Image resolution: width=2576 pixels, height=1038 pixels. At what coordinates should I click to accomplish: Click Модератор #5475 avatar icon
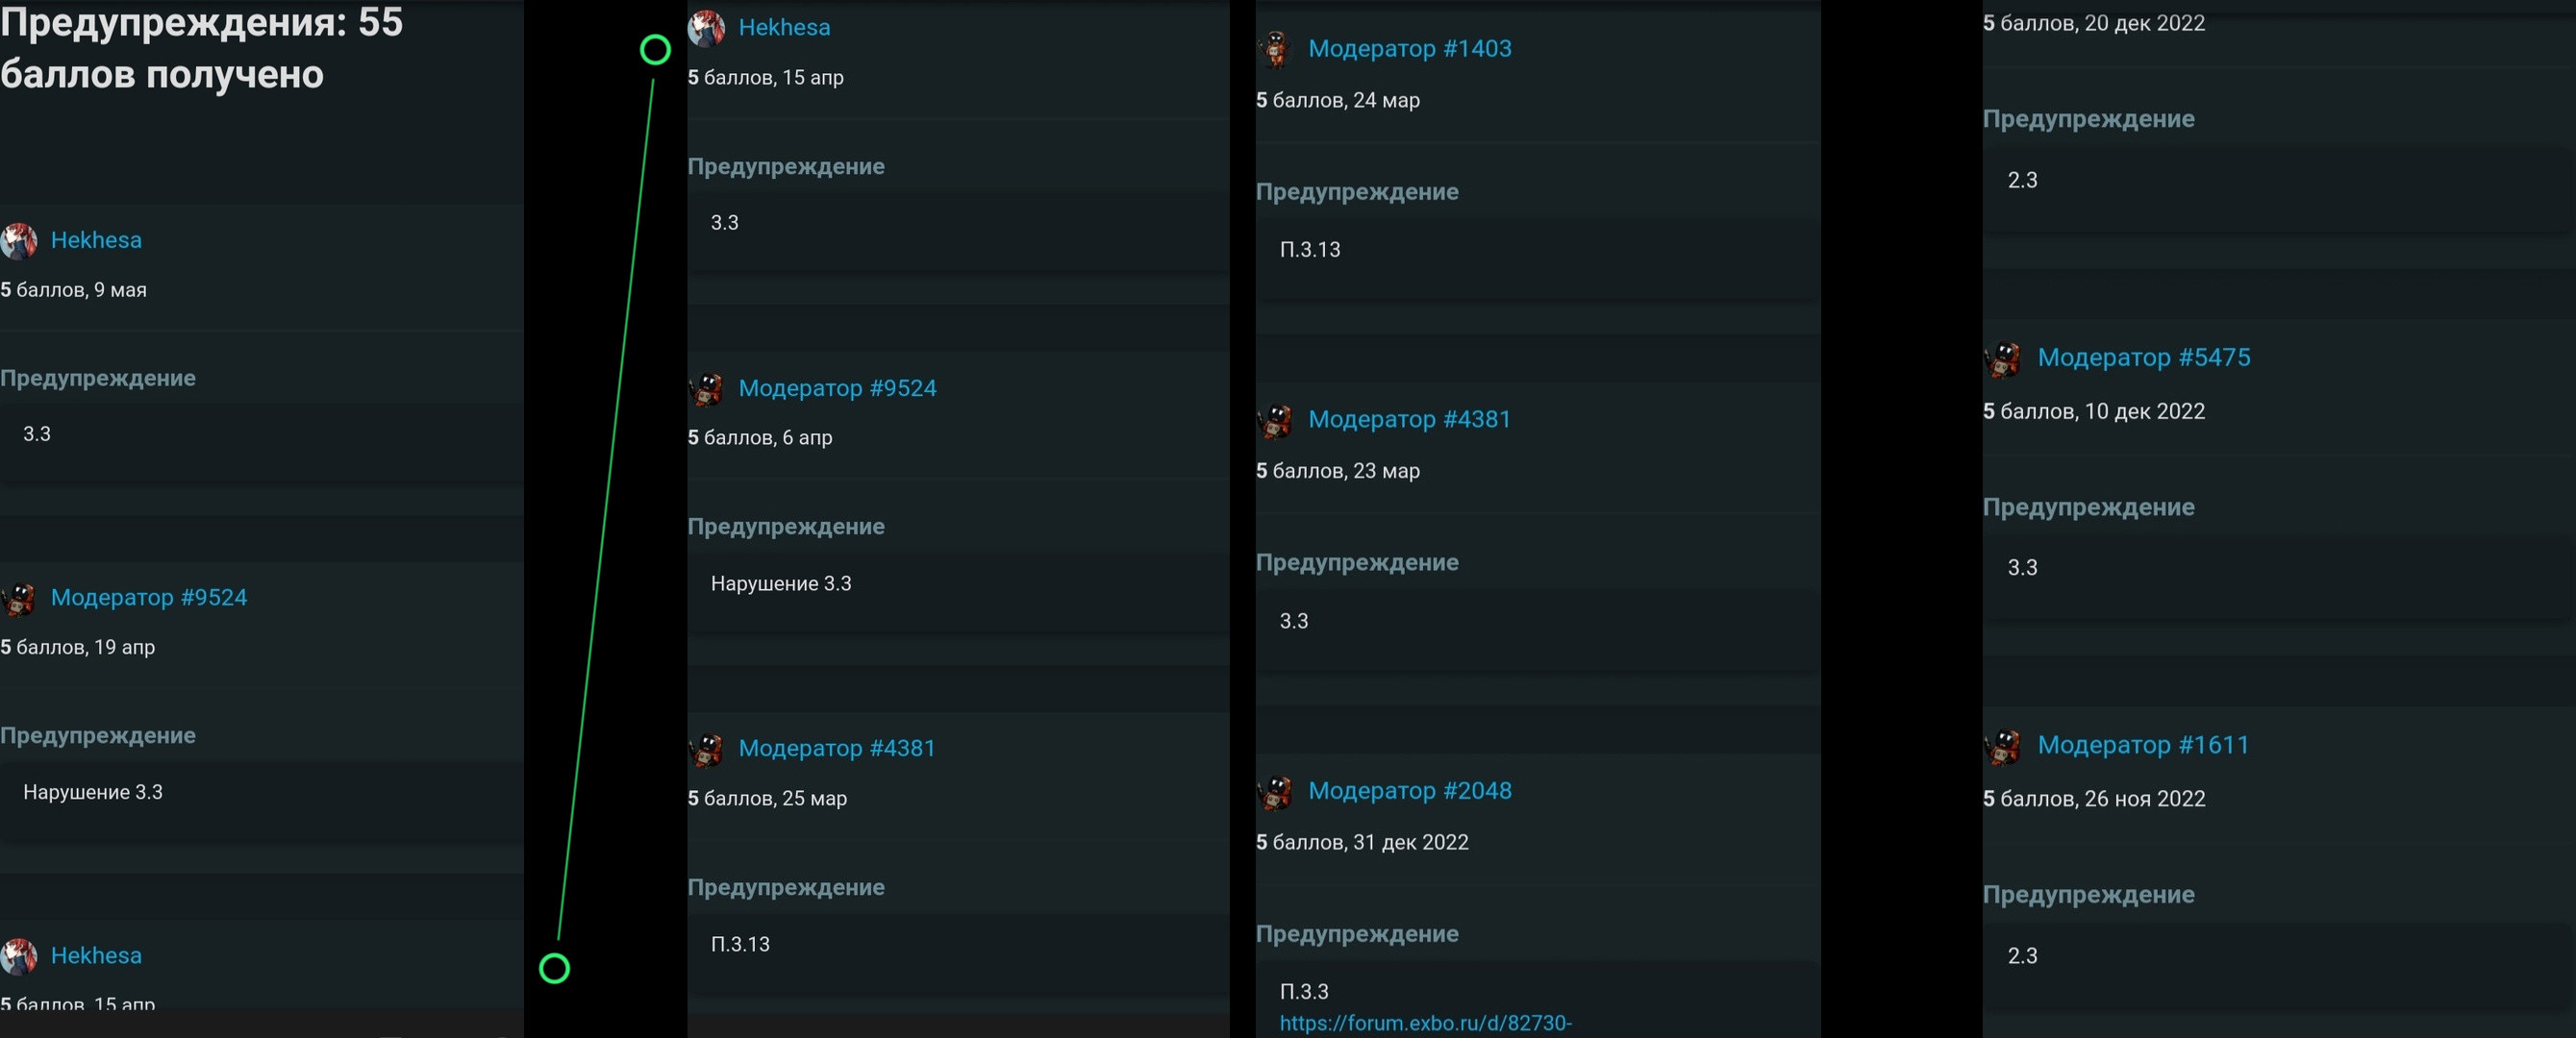click(2002, 359)
